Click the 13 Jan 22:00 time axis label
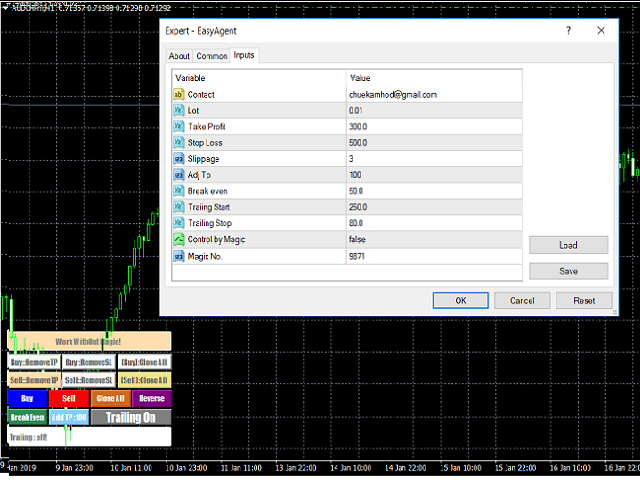640x480 pixels. coord(296,468)
